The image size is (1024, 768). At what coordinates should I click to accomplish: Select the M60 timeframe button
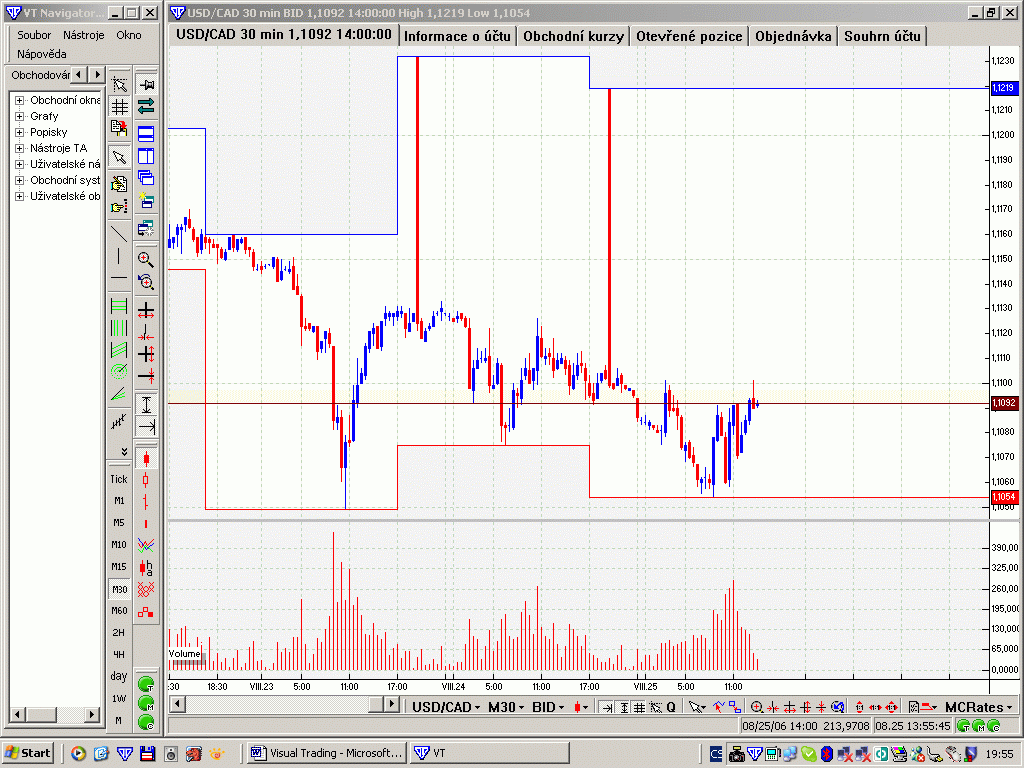click(x=119, y=611)
